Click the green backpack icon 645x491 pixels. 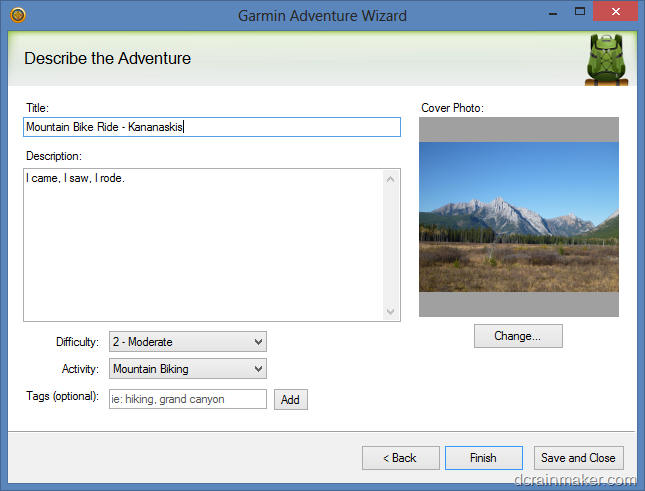click(x=606, y=60)
